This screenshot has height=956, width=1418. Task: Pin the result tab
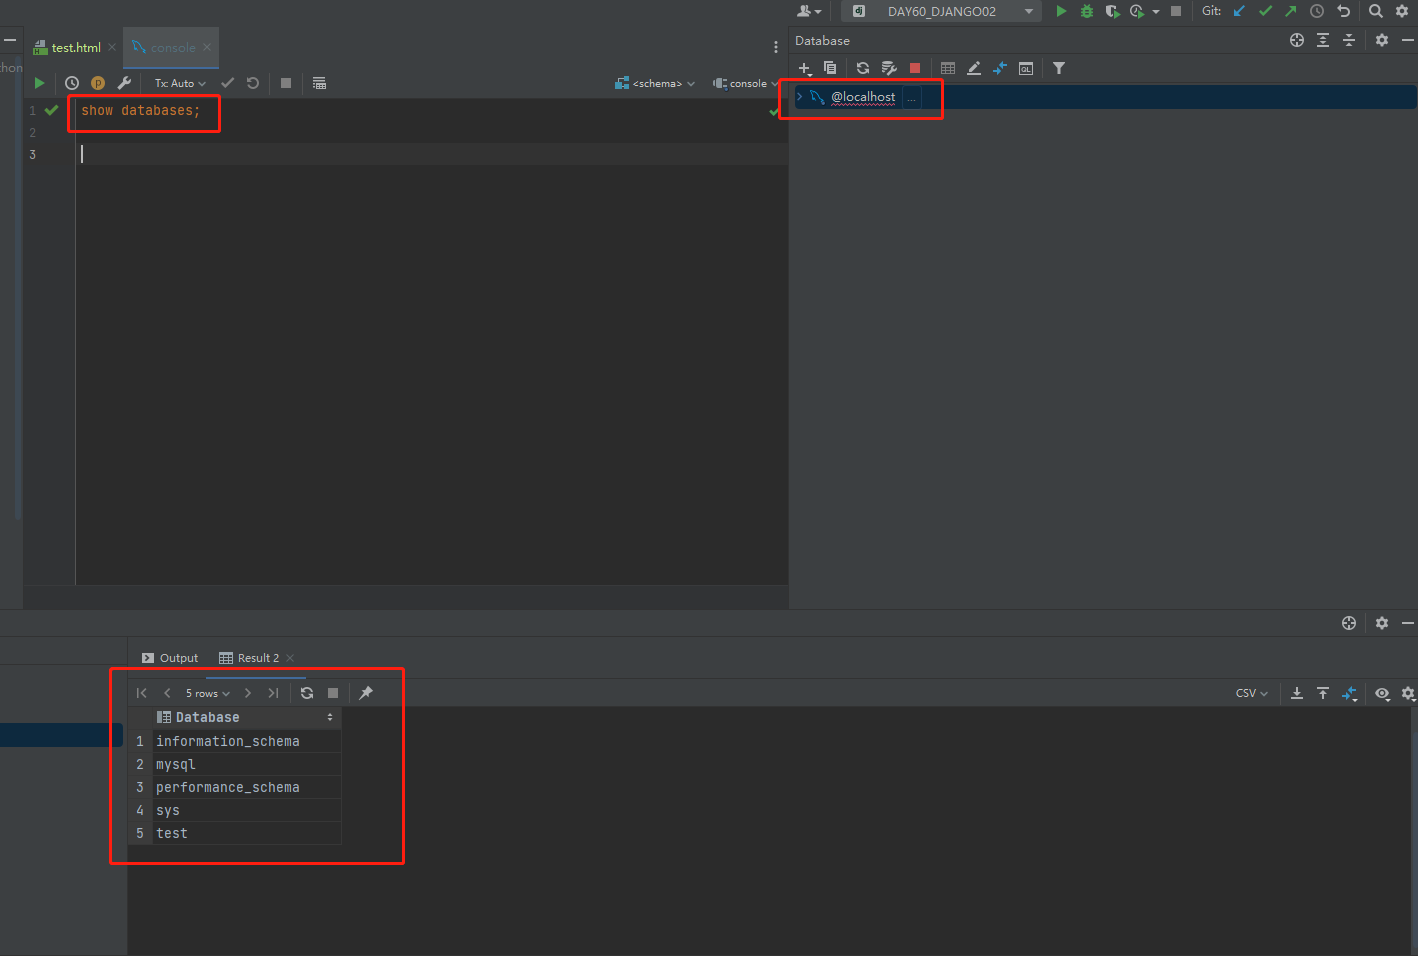coord(366,693)
